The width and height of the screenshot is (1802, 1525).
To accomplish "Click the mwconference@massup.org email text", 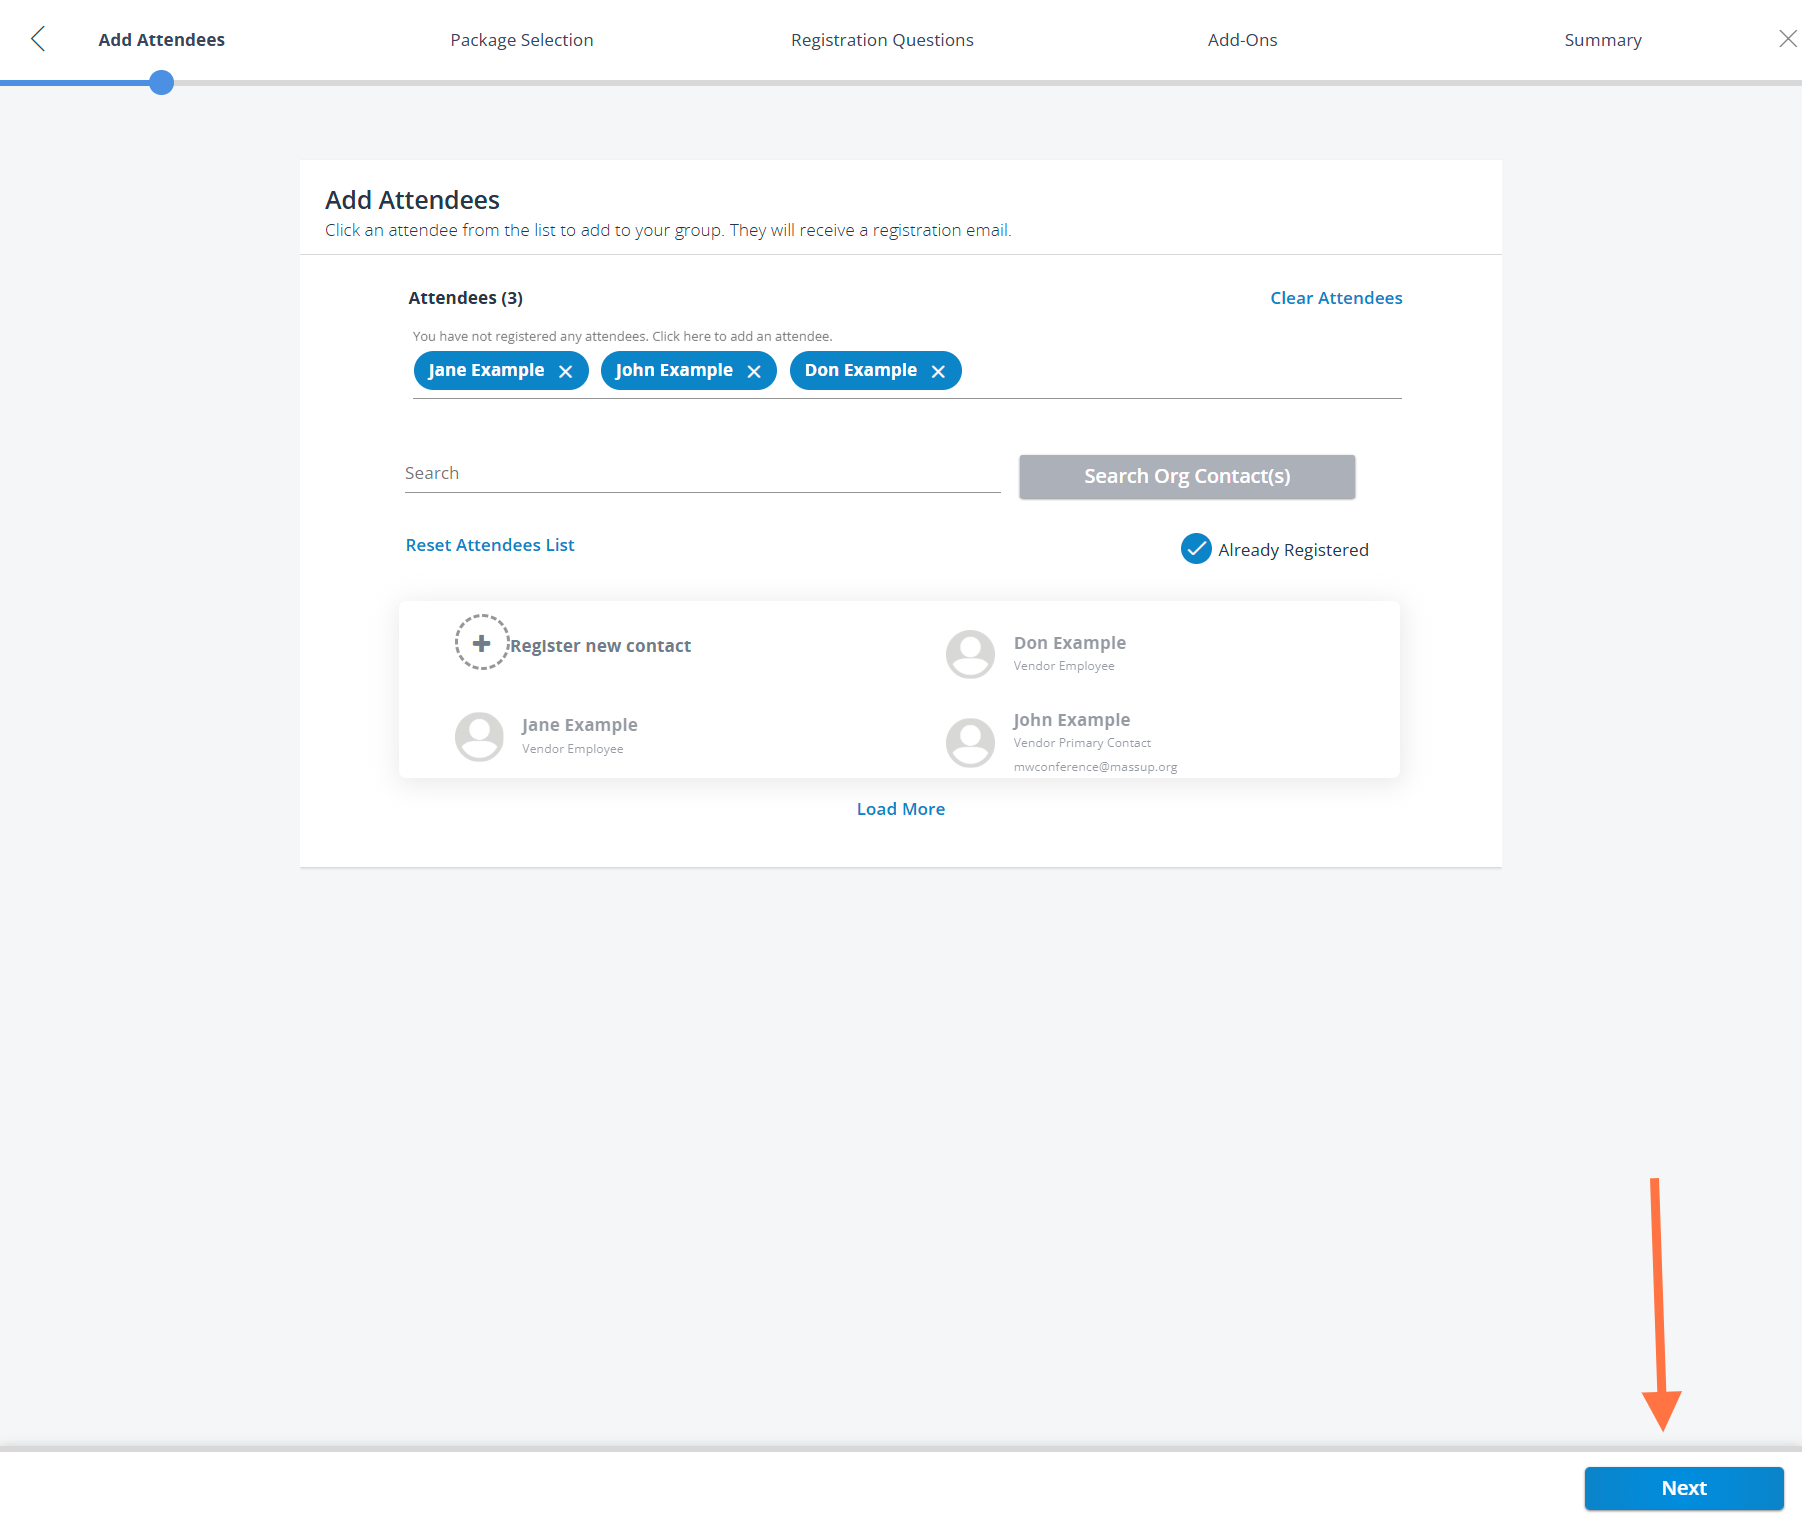I will point(1095,767).
